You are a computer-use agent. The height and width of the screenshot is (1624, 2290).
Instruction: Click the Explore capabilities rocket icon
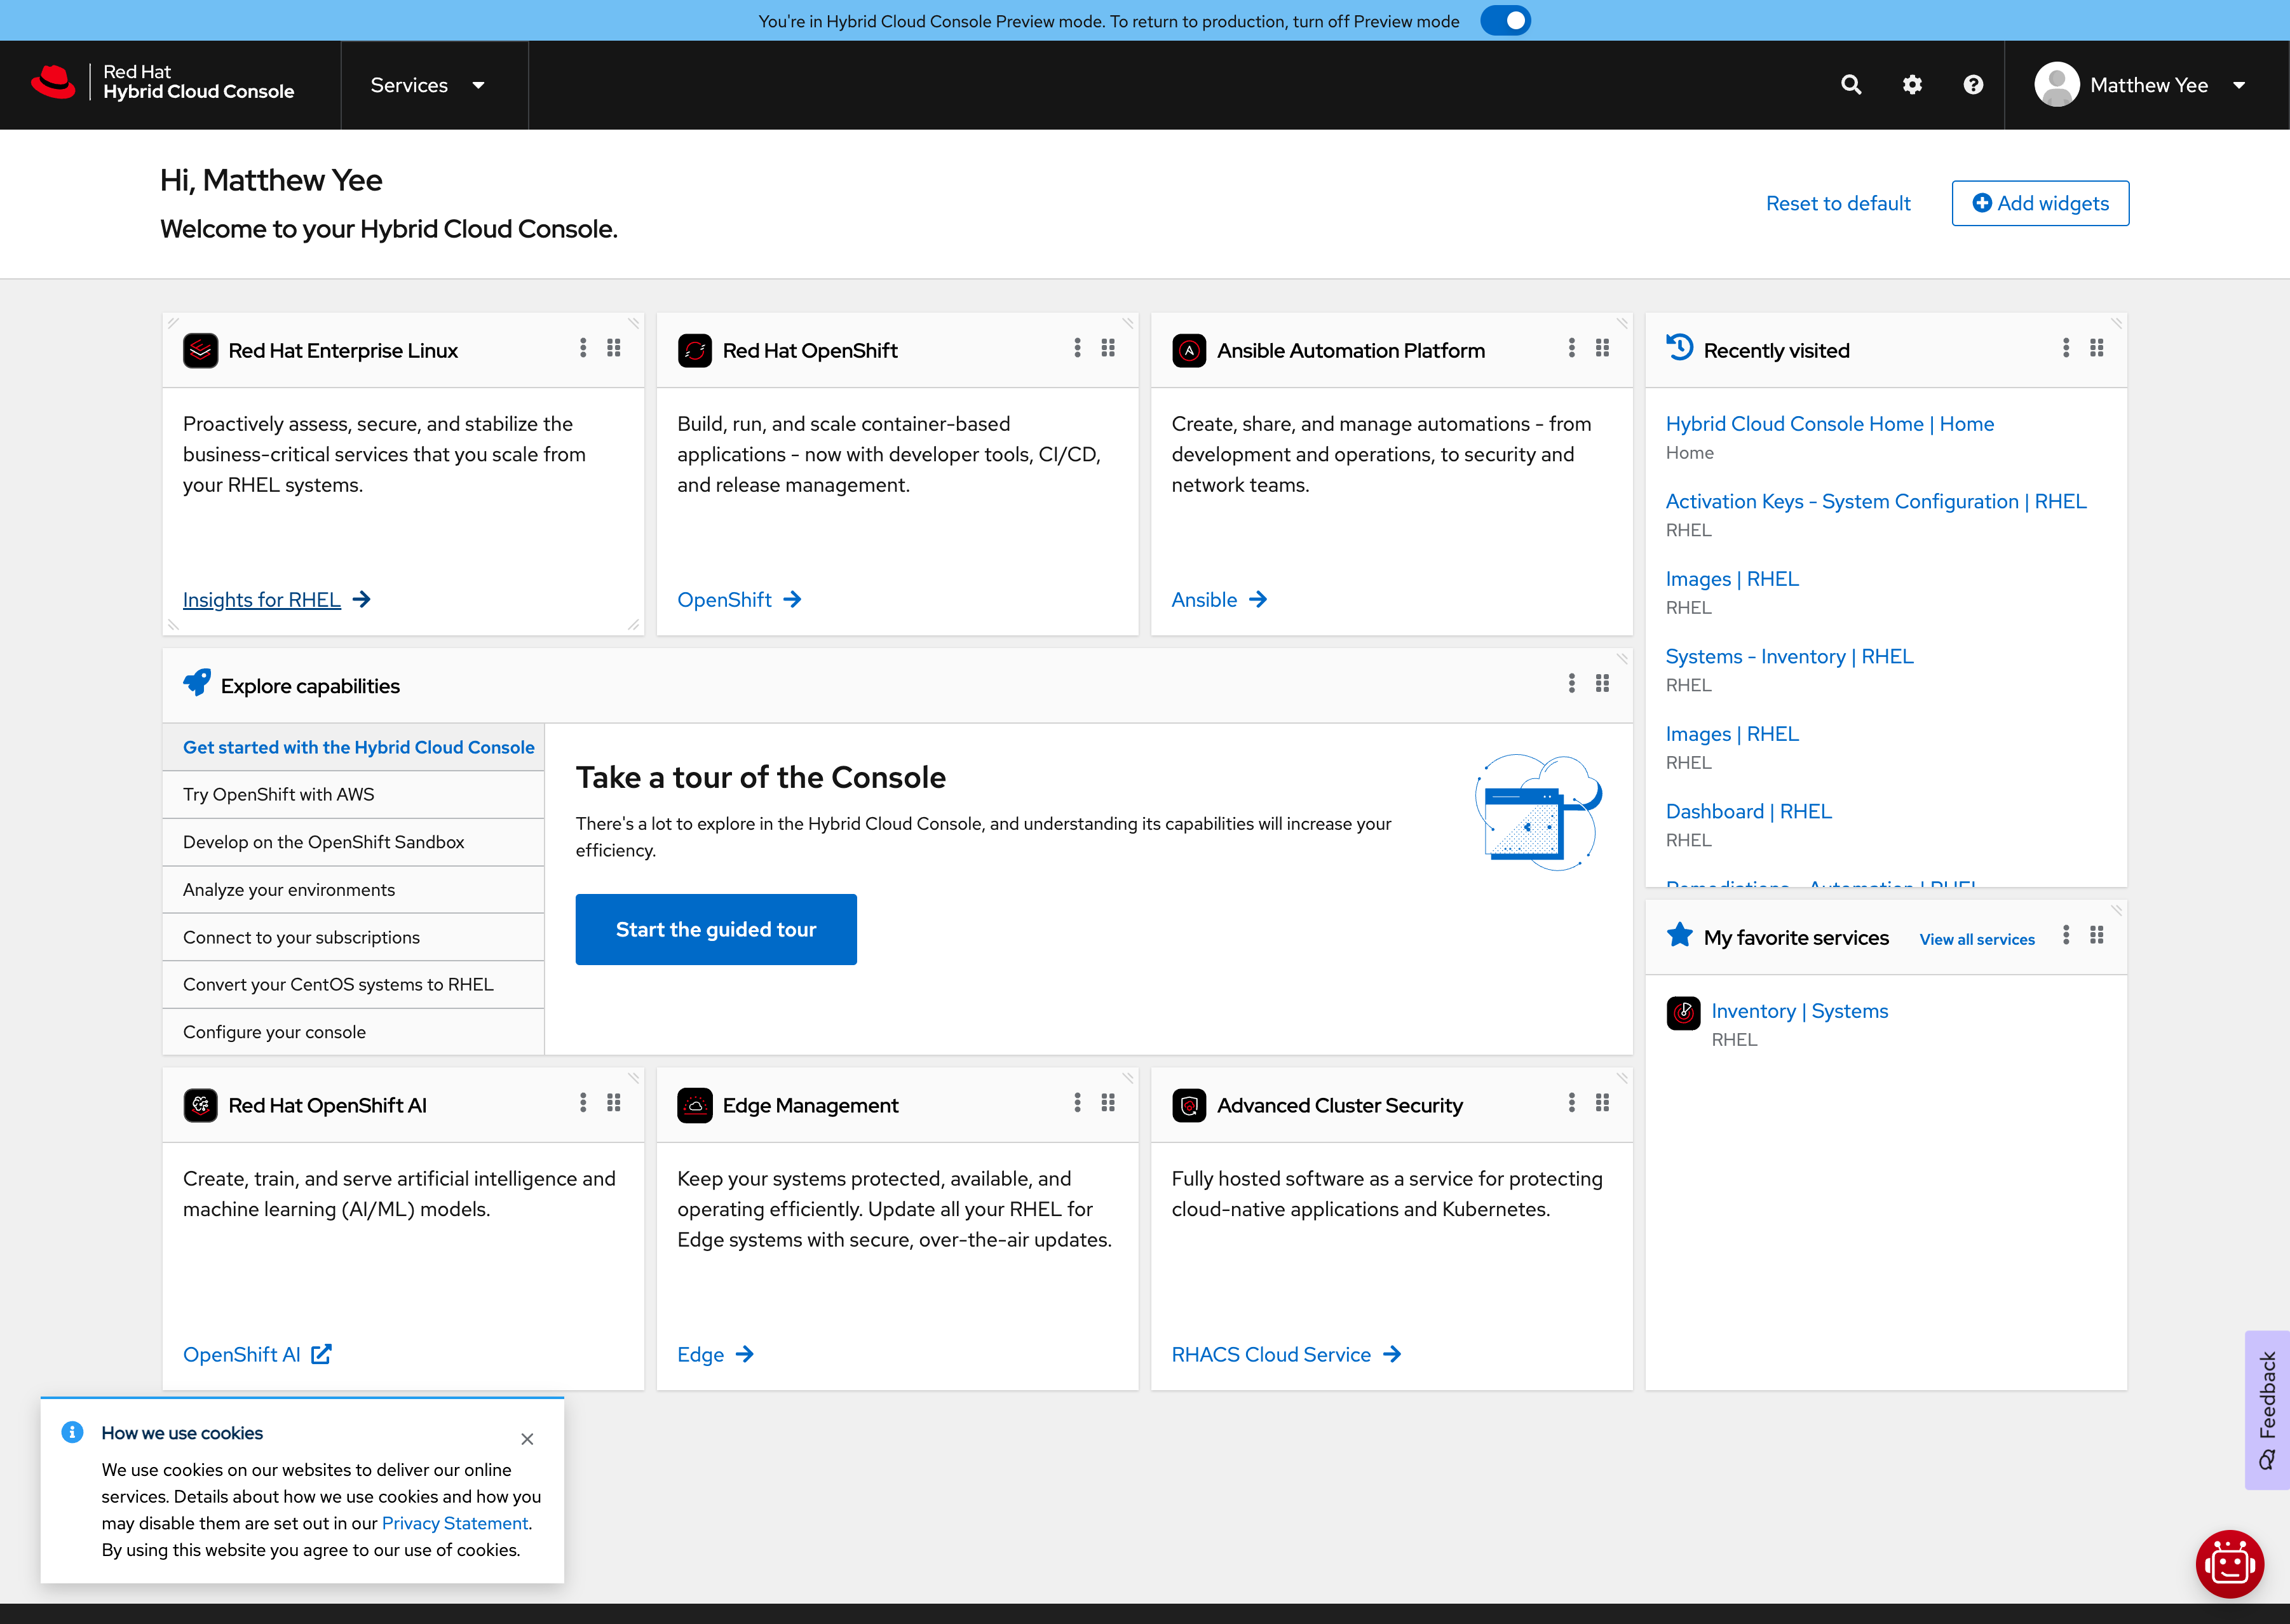(x=197, y=683)
